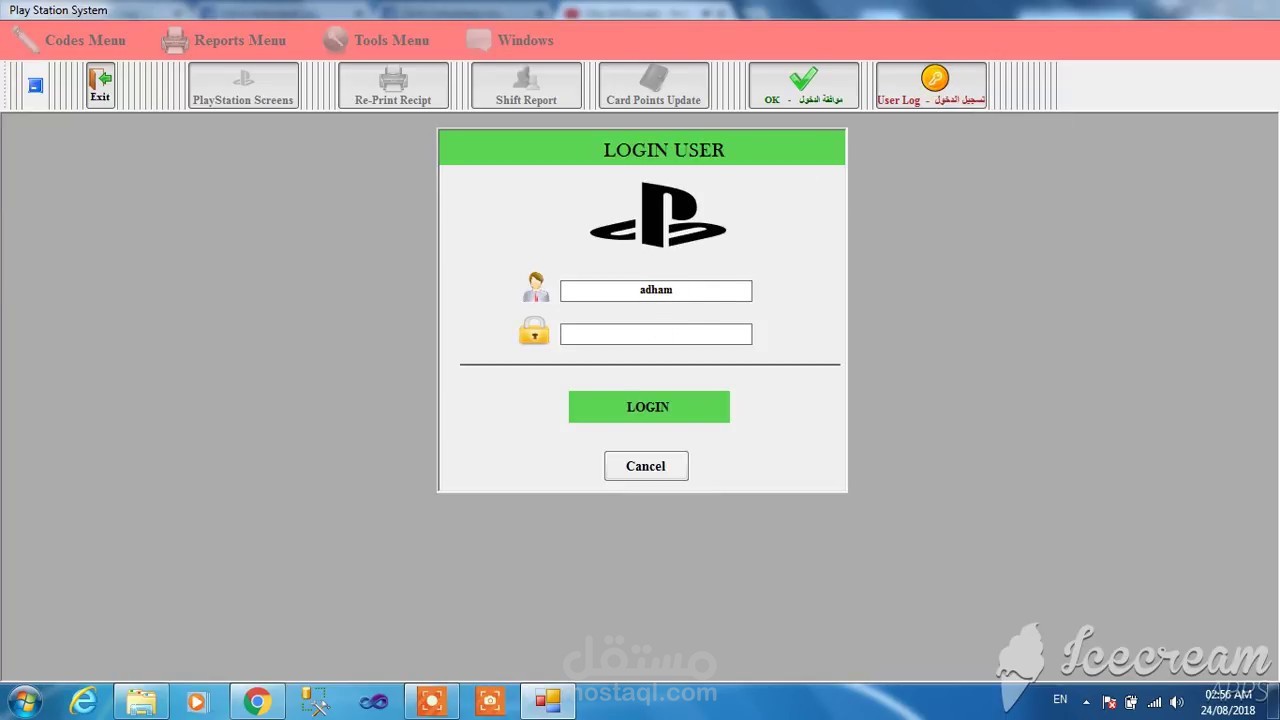Click the padlock icon beside the password field
Viewport: 1280px width, 720px height.
click(534, 331)
